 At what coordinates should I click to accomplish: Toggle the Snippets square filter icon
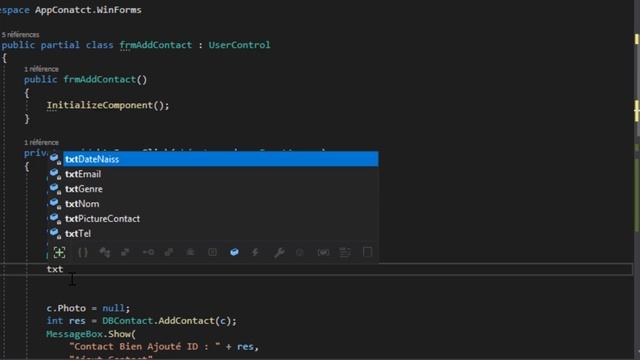(367, 252)
